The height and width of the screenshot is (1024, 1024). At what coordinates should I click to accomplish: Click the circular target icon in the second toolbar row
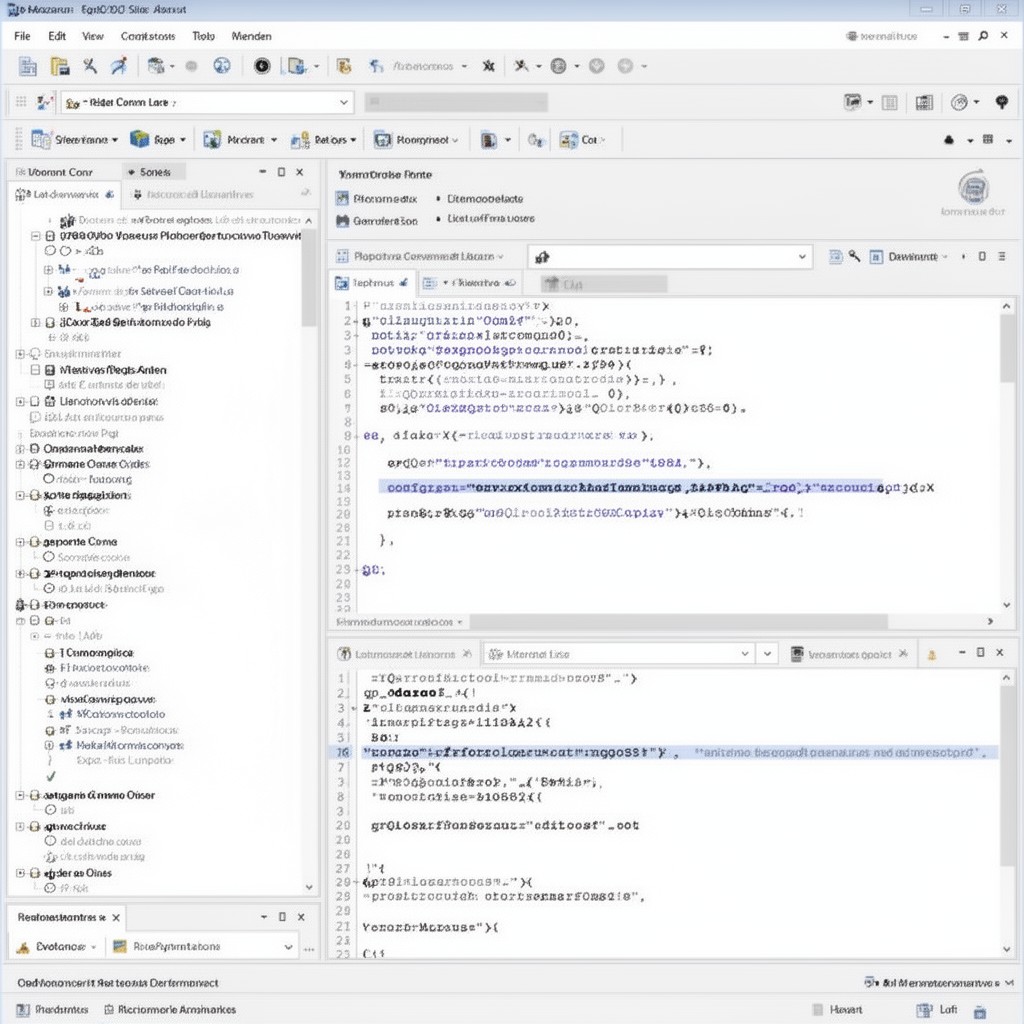point(959,103)
